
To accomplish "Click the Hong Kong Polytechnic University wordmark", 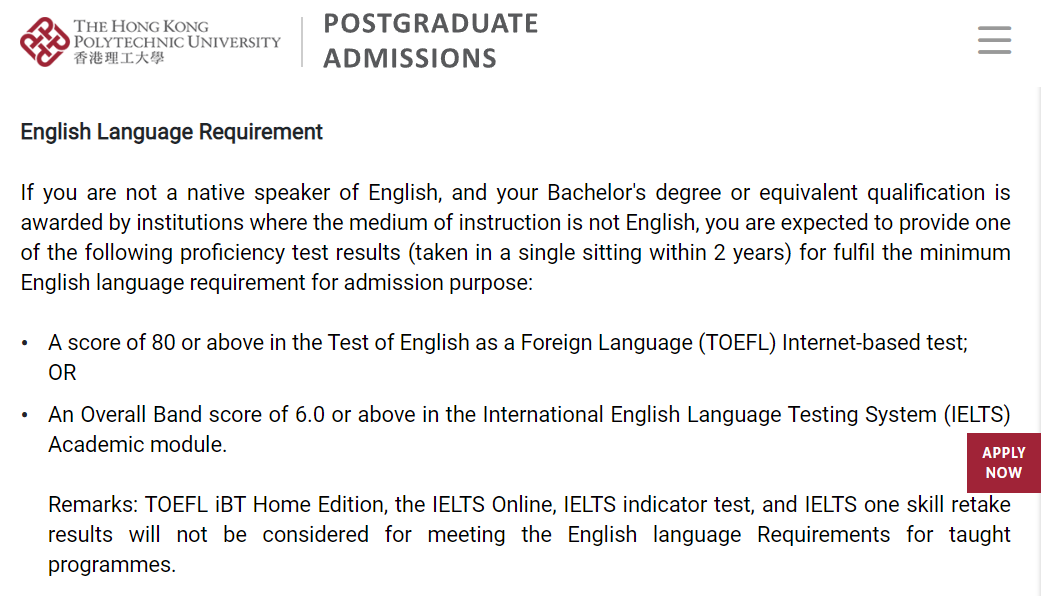I will (177, 34).
